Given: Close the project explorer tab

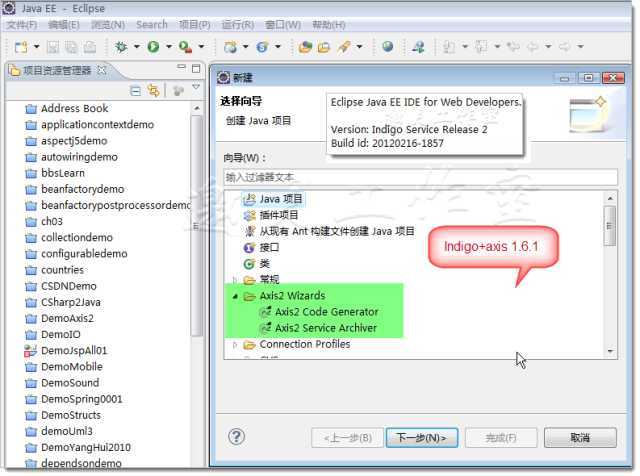Looking at the screenshot, I should [102, 70].
